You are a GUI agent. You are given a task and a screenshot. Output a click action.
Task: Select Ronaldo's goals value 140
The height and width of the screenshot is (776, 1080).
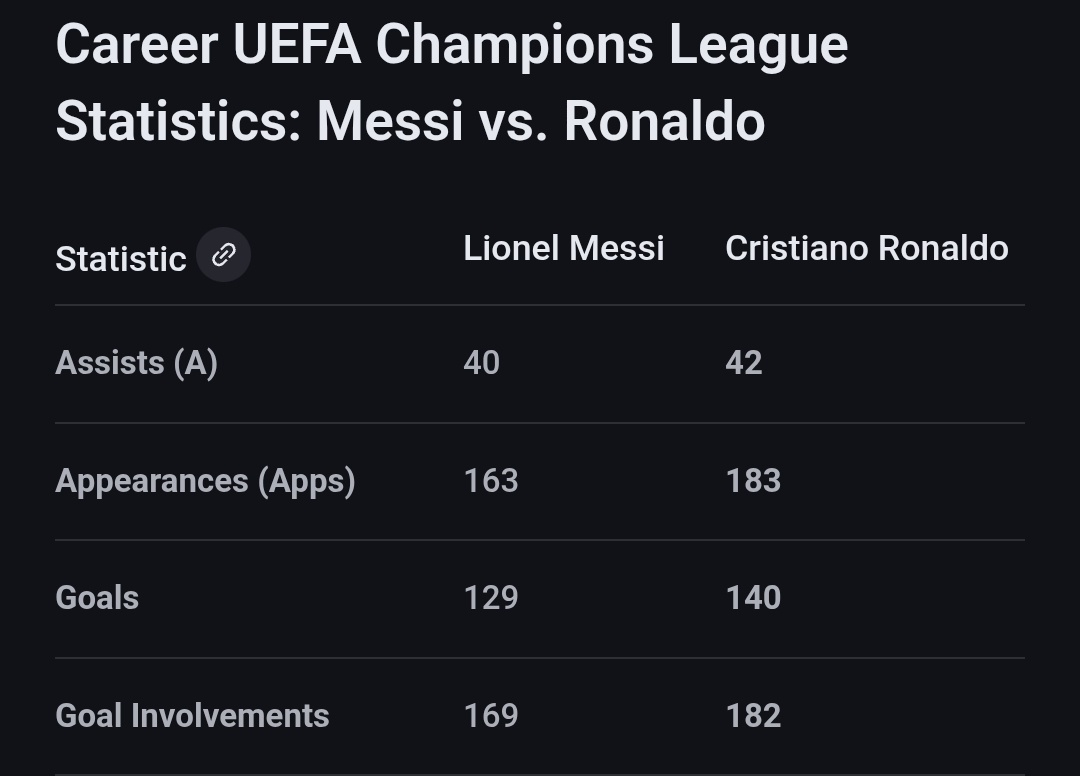tap(753, 598)
